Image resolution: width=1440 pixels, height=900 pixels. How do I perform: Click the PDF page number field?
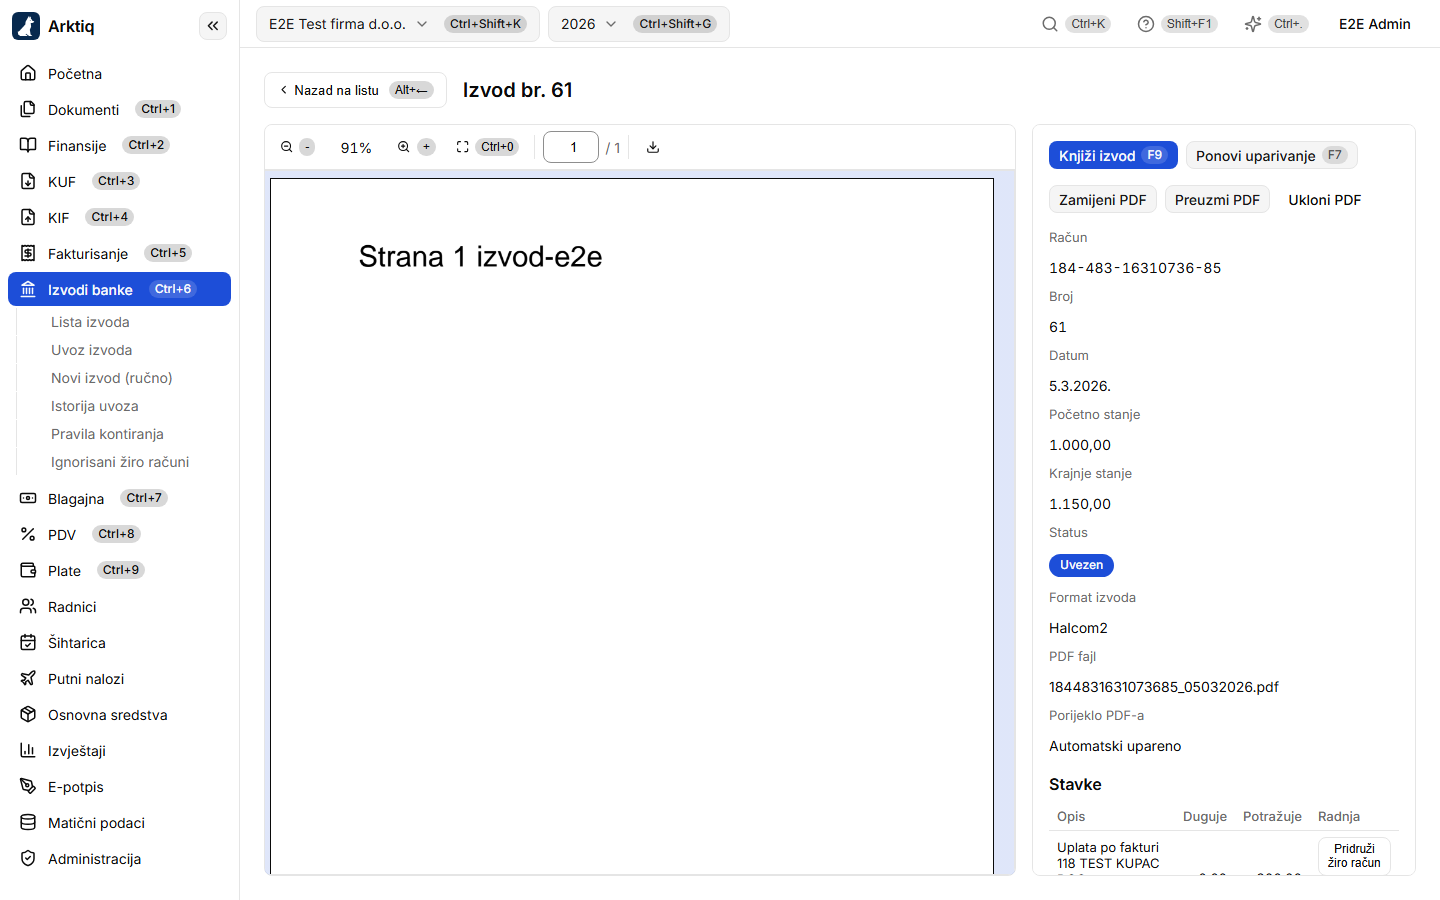[571, 147]
